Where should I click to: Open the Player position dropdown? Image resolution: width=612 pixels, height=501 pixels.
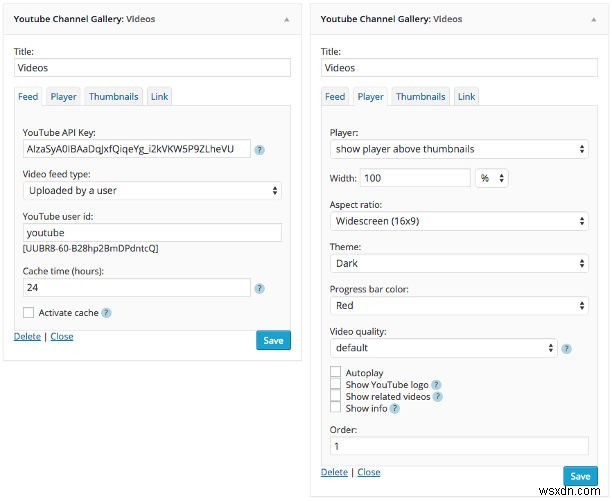459,149
